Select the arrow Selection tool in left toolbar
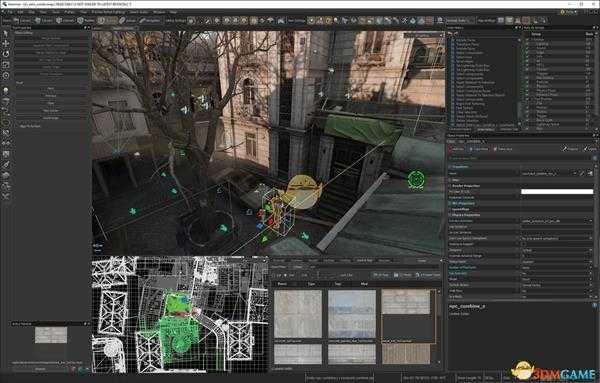Screen dimensions: 600x383 point(6,34)
